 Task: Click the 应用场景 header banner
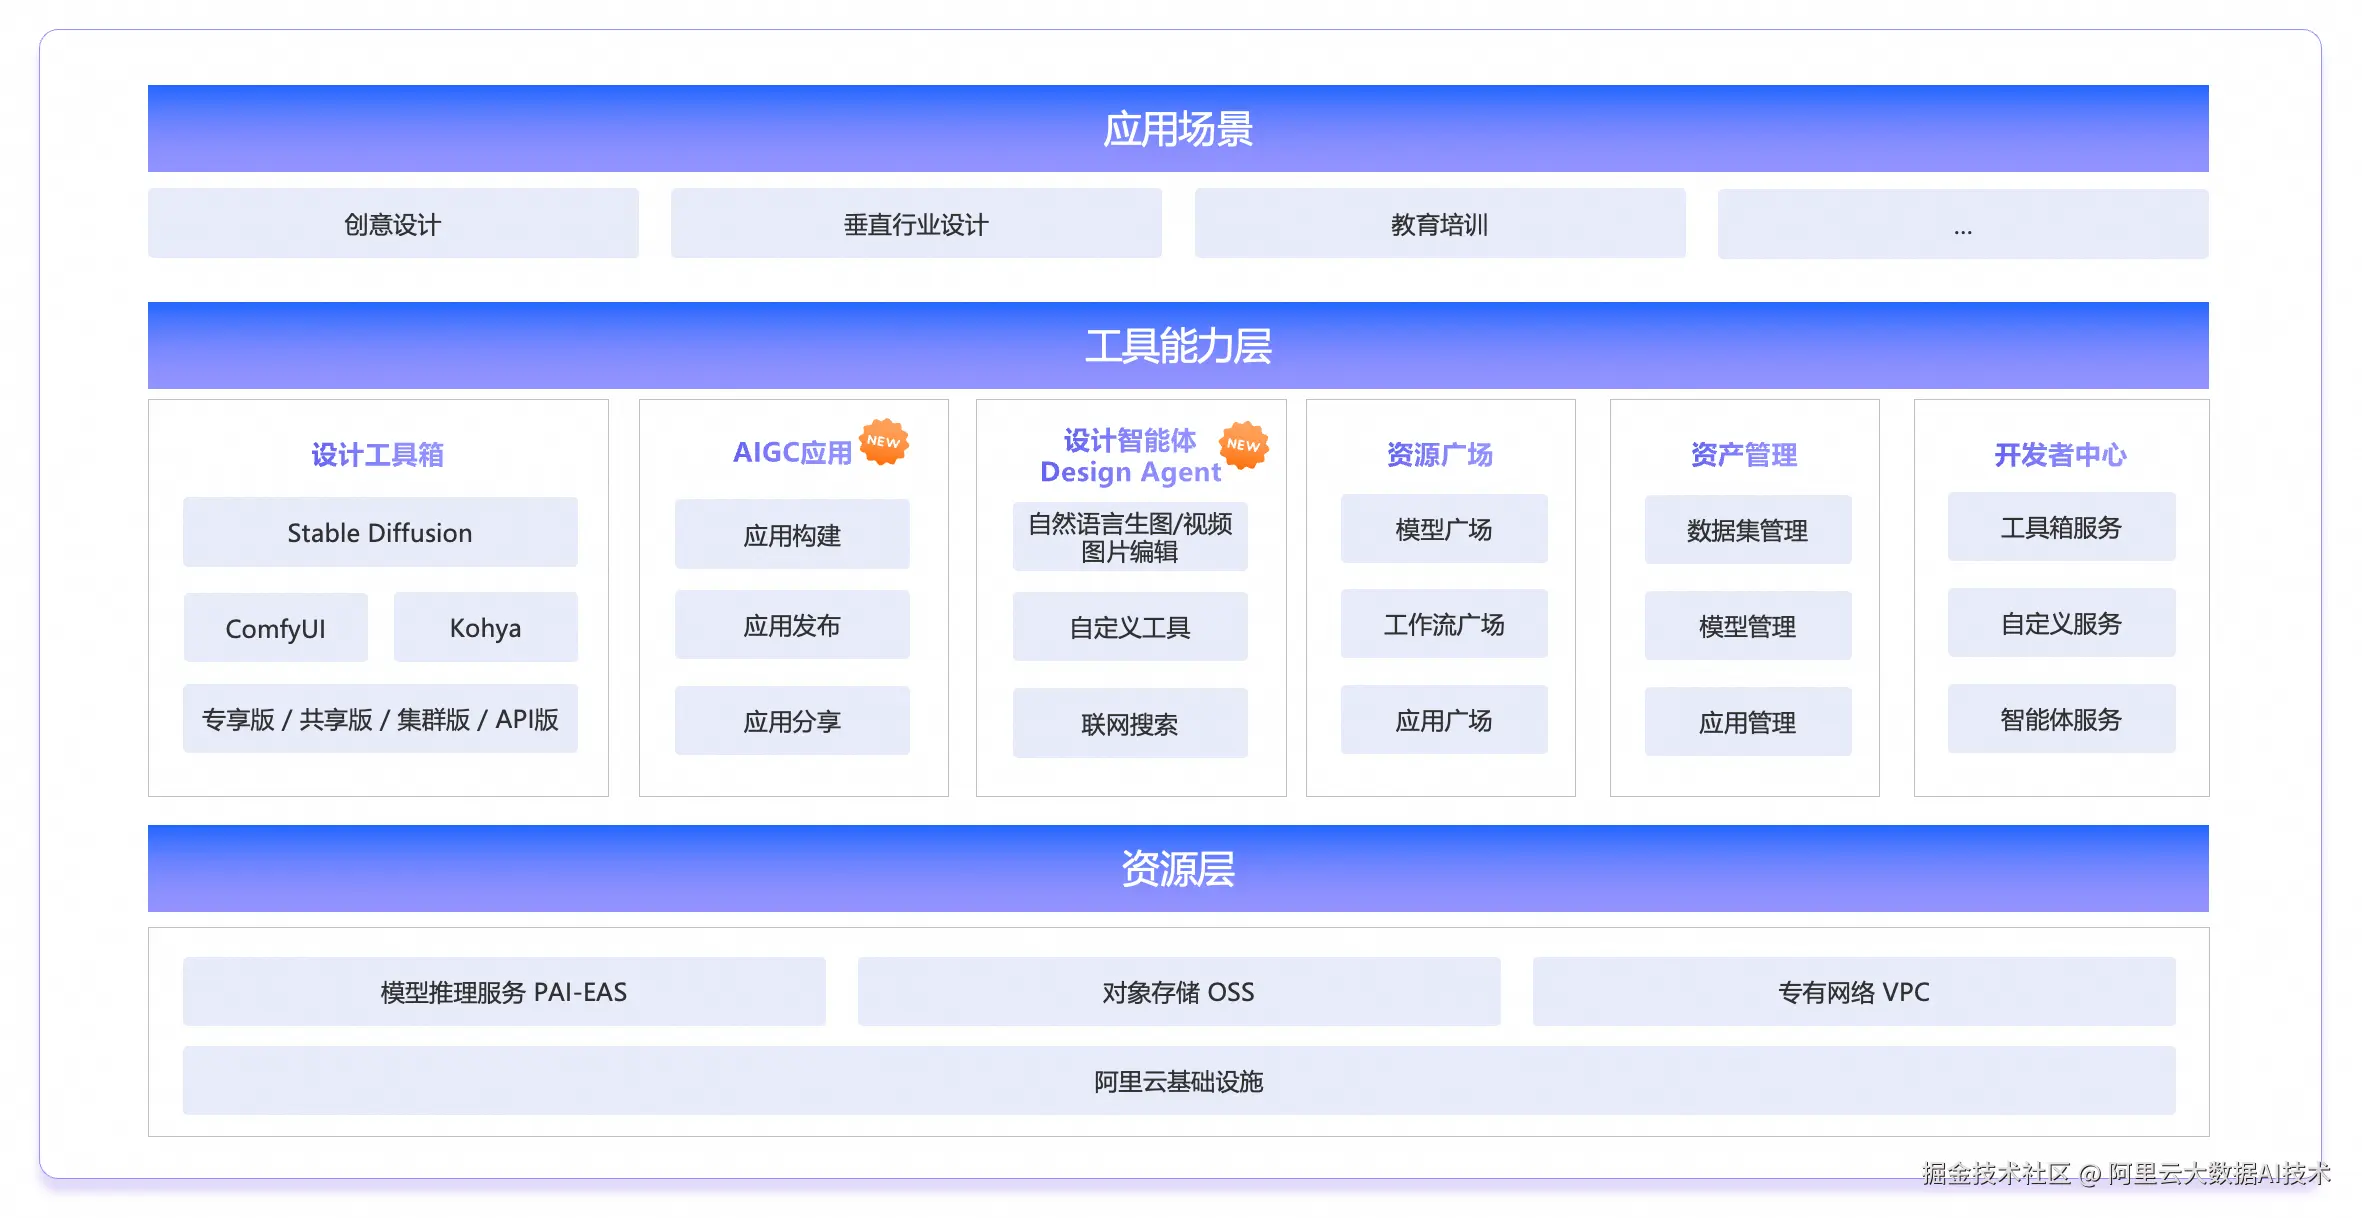point(1178,129)
